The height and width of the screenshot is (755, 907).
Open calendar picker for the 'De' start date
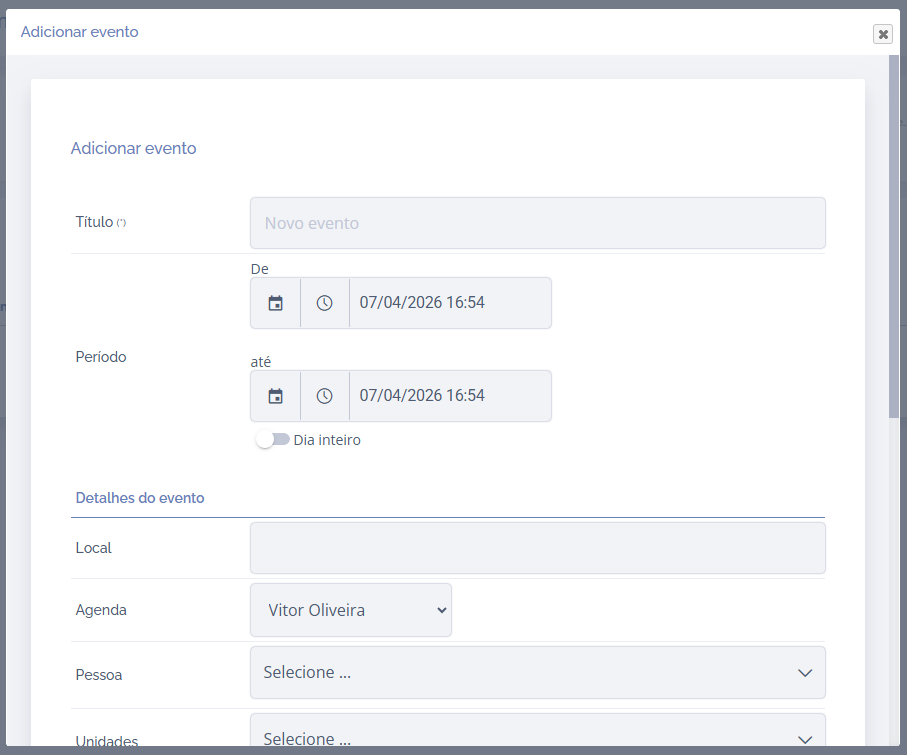[275, 303]
